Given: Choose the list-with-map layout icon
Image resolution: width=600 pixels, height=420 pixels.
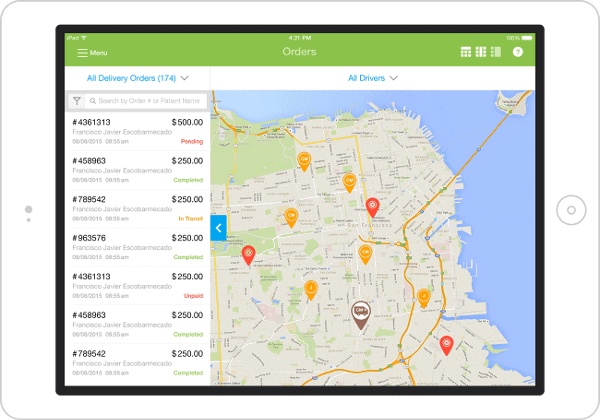Looking at the screenshot, I should point(496,52).
